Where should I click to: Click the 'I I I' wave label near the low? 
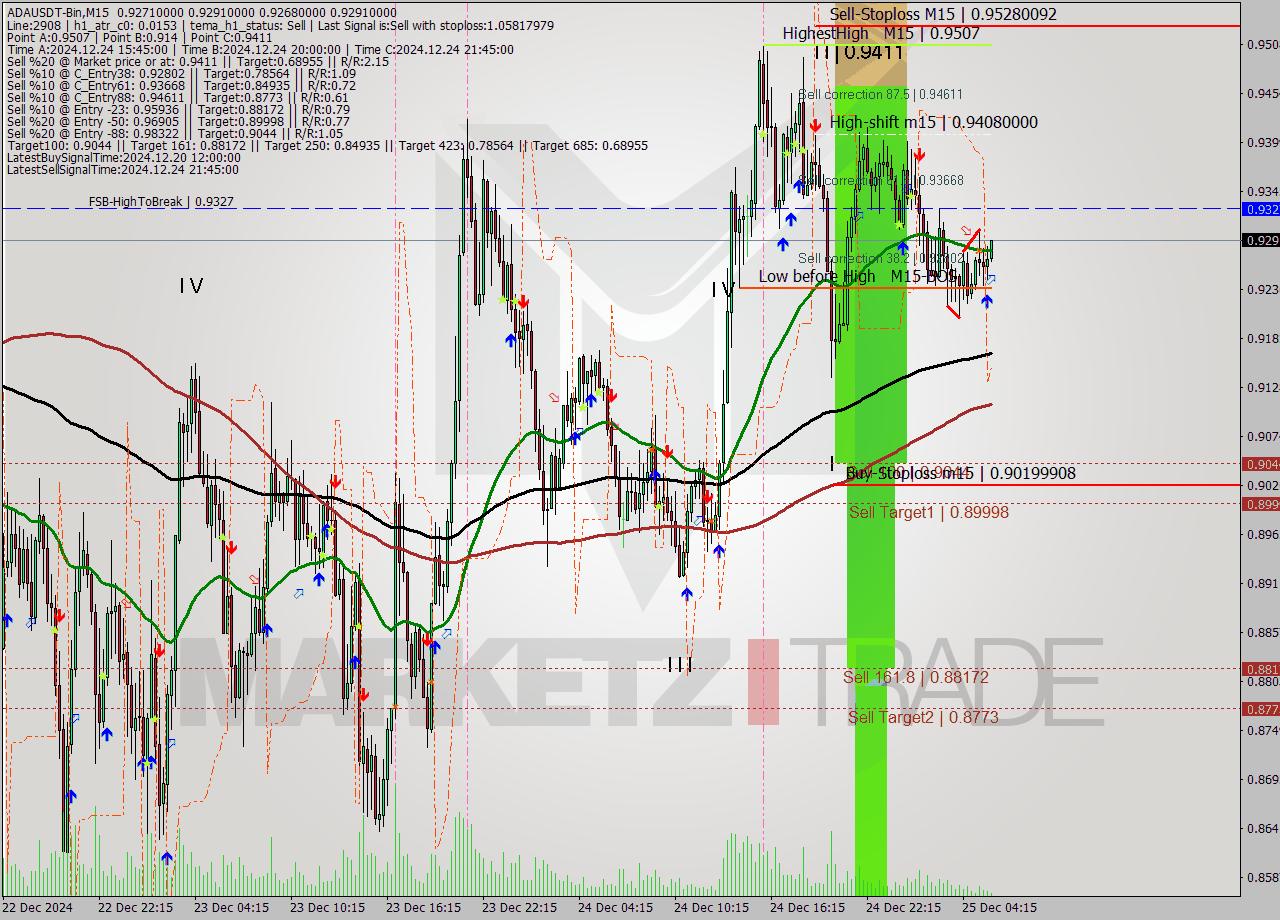tap(679, 664)
